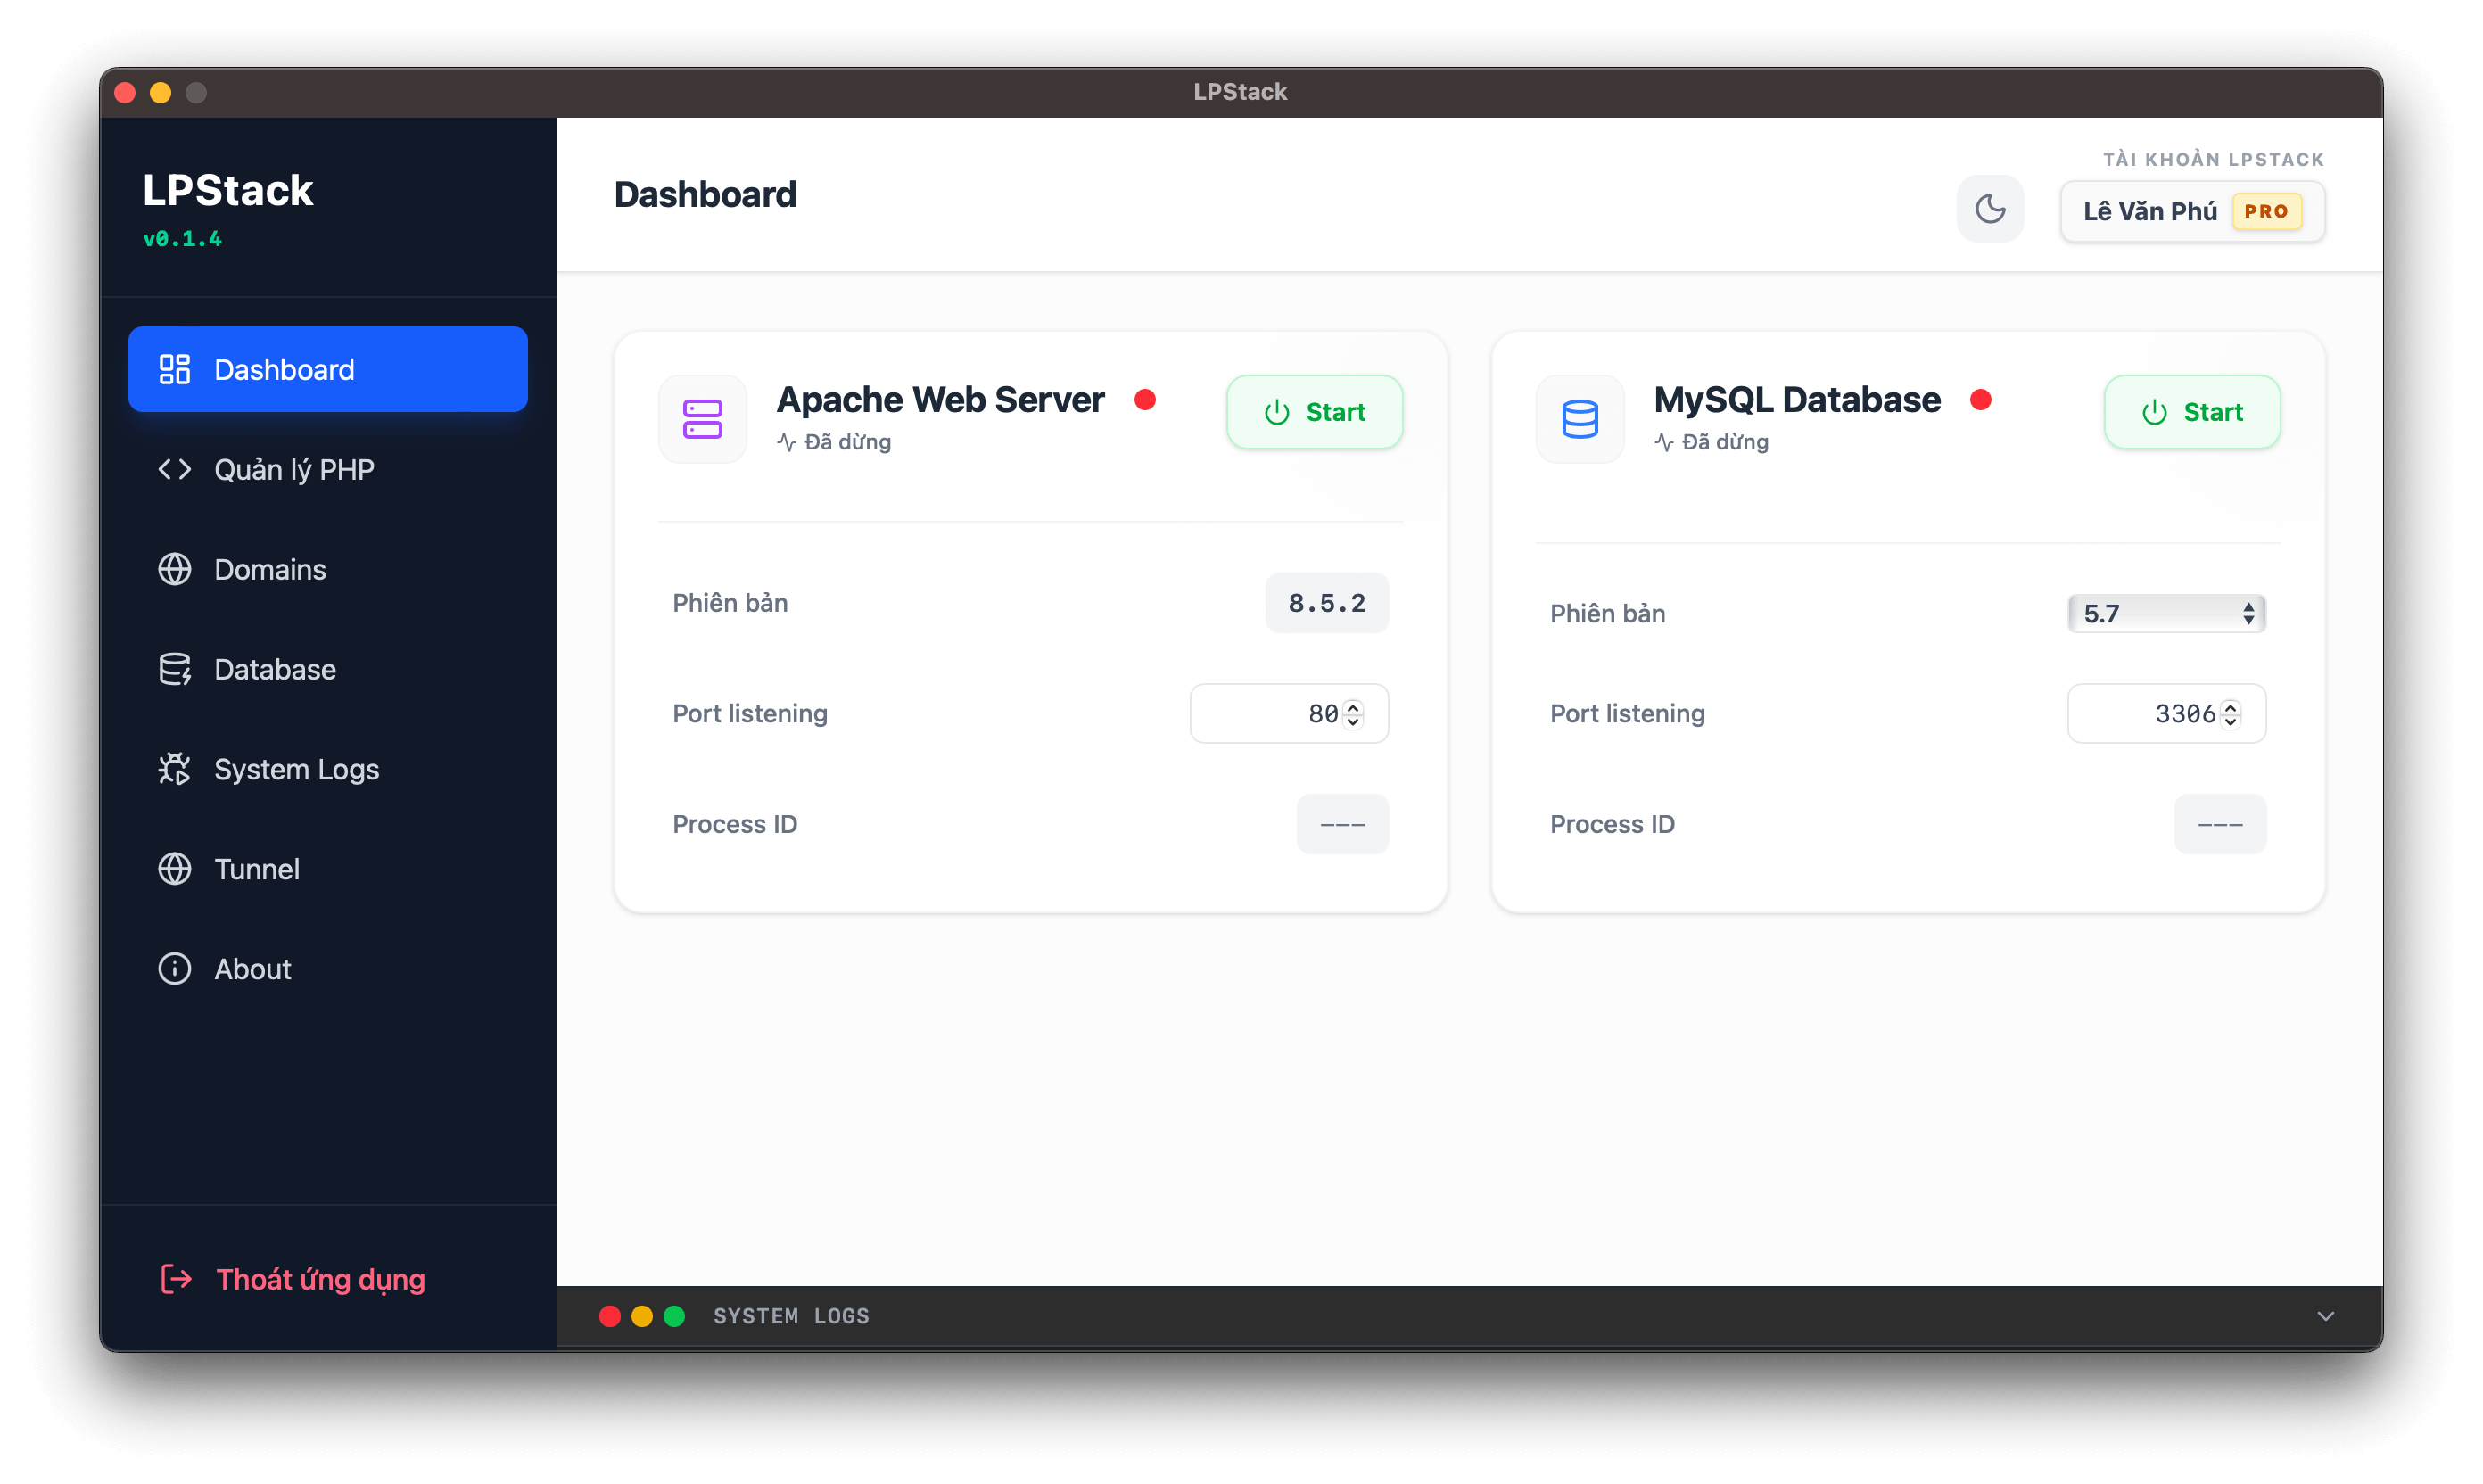This screenshot has height=1484, width=2483.
Task: Start the Apache Web Server
Action: click(x=1314, y=412)
